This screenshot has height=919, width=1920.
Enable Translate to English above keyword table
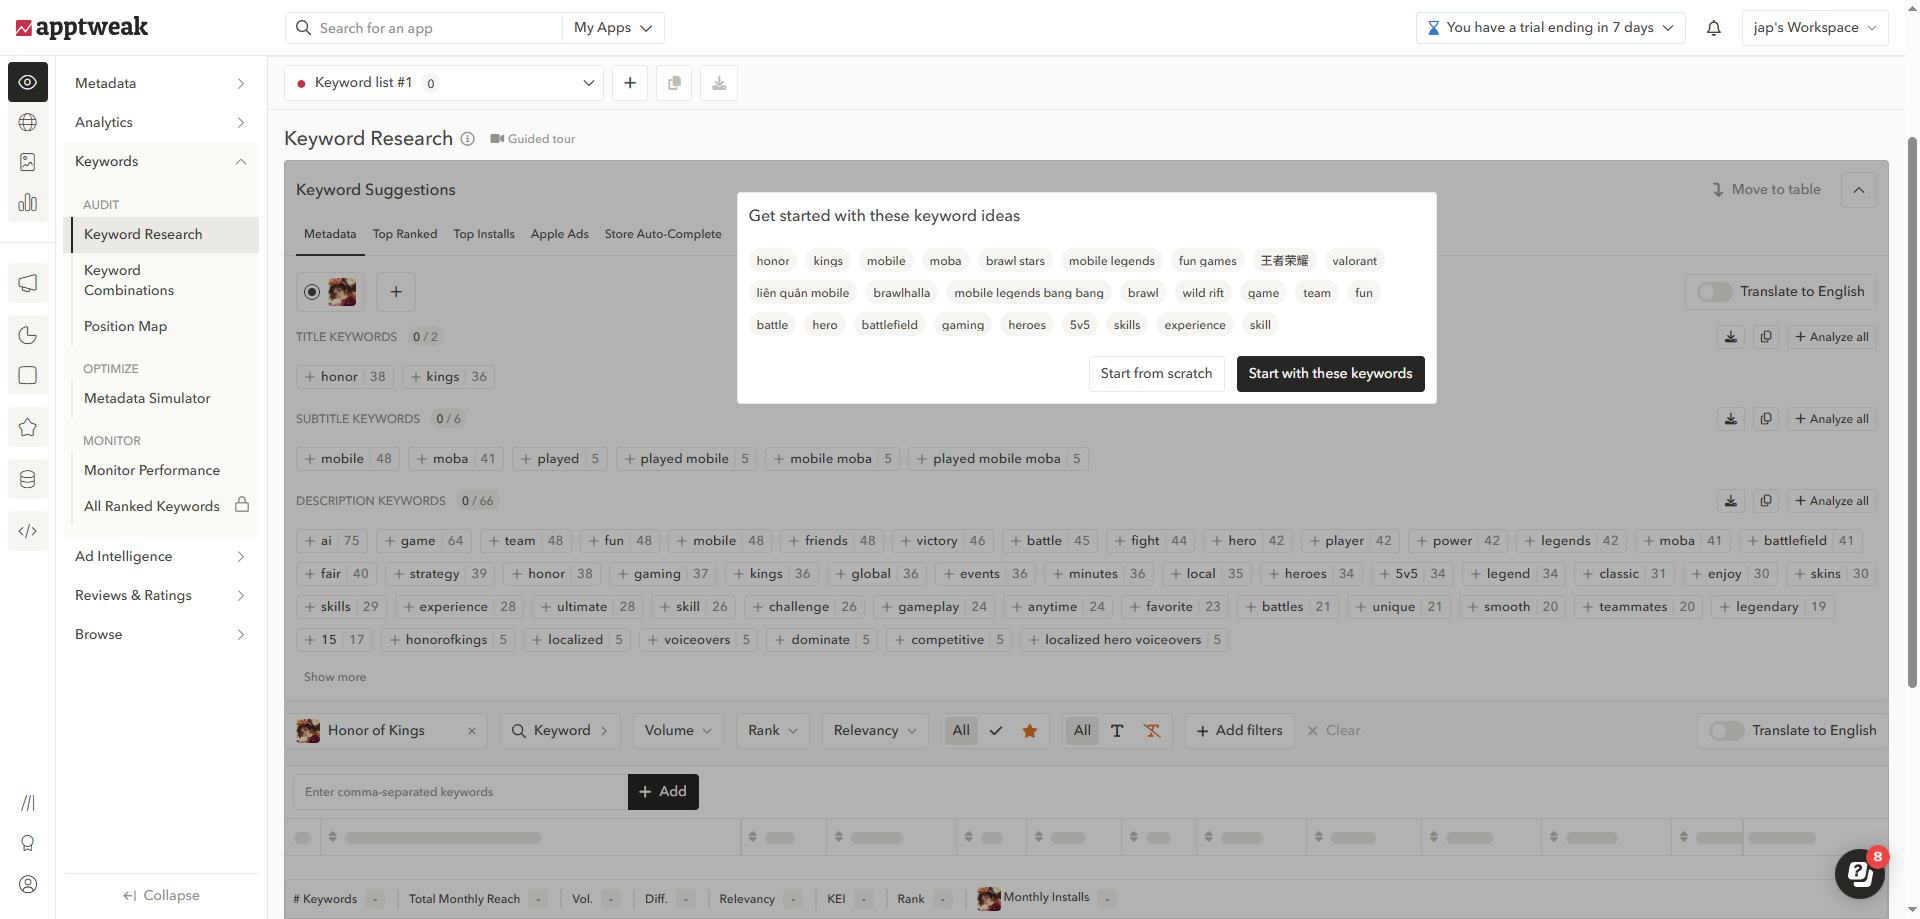[x=1727, y=731]
